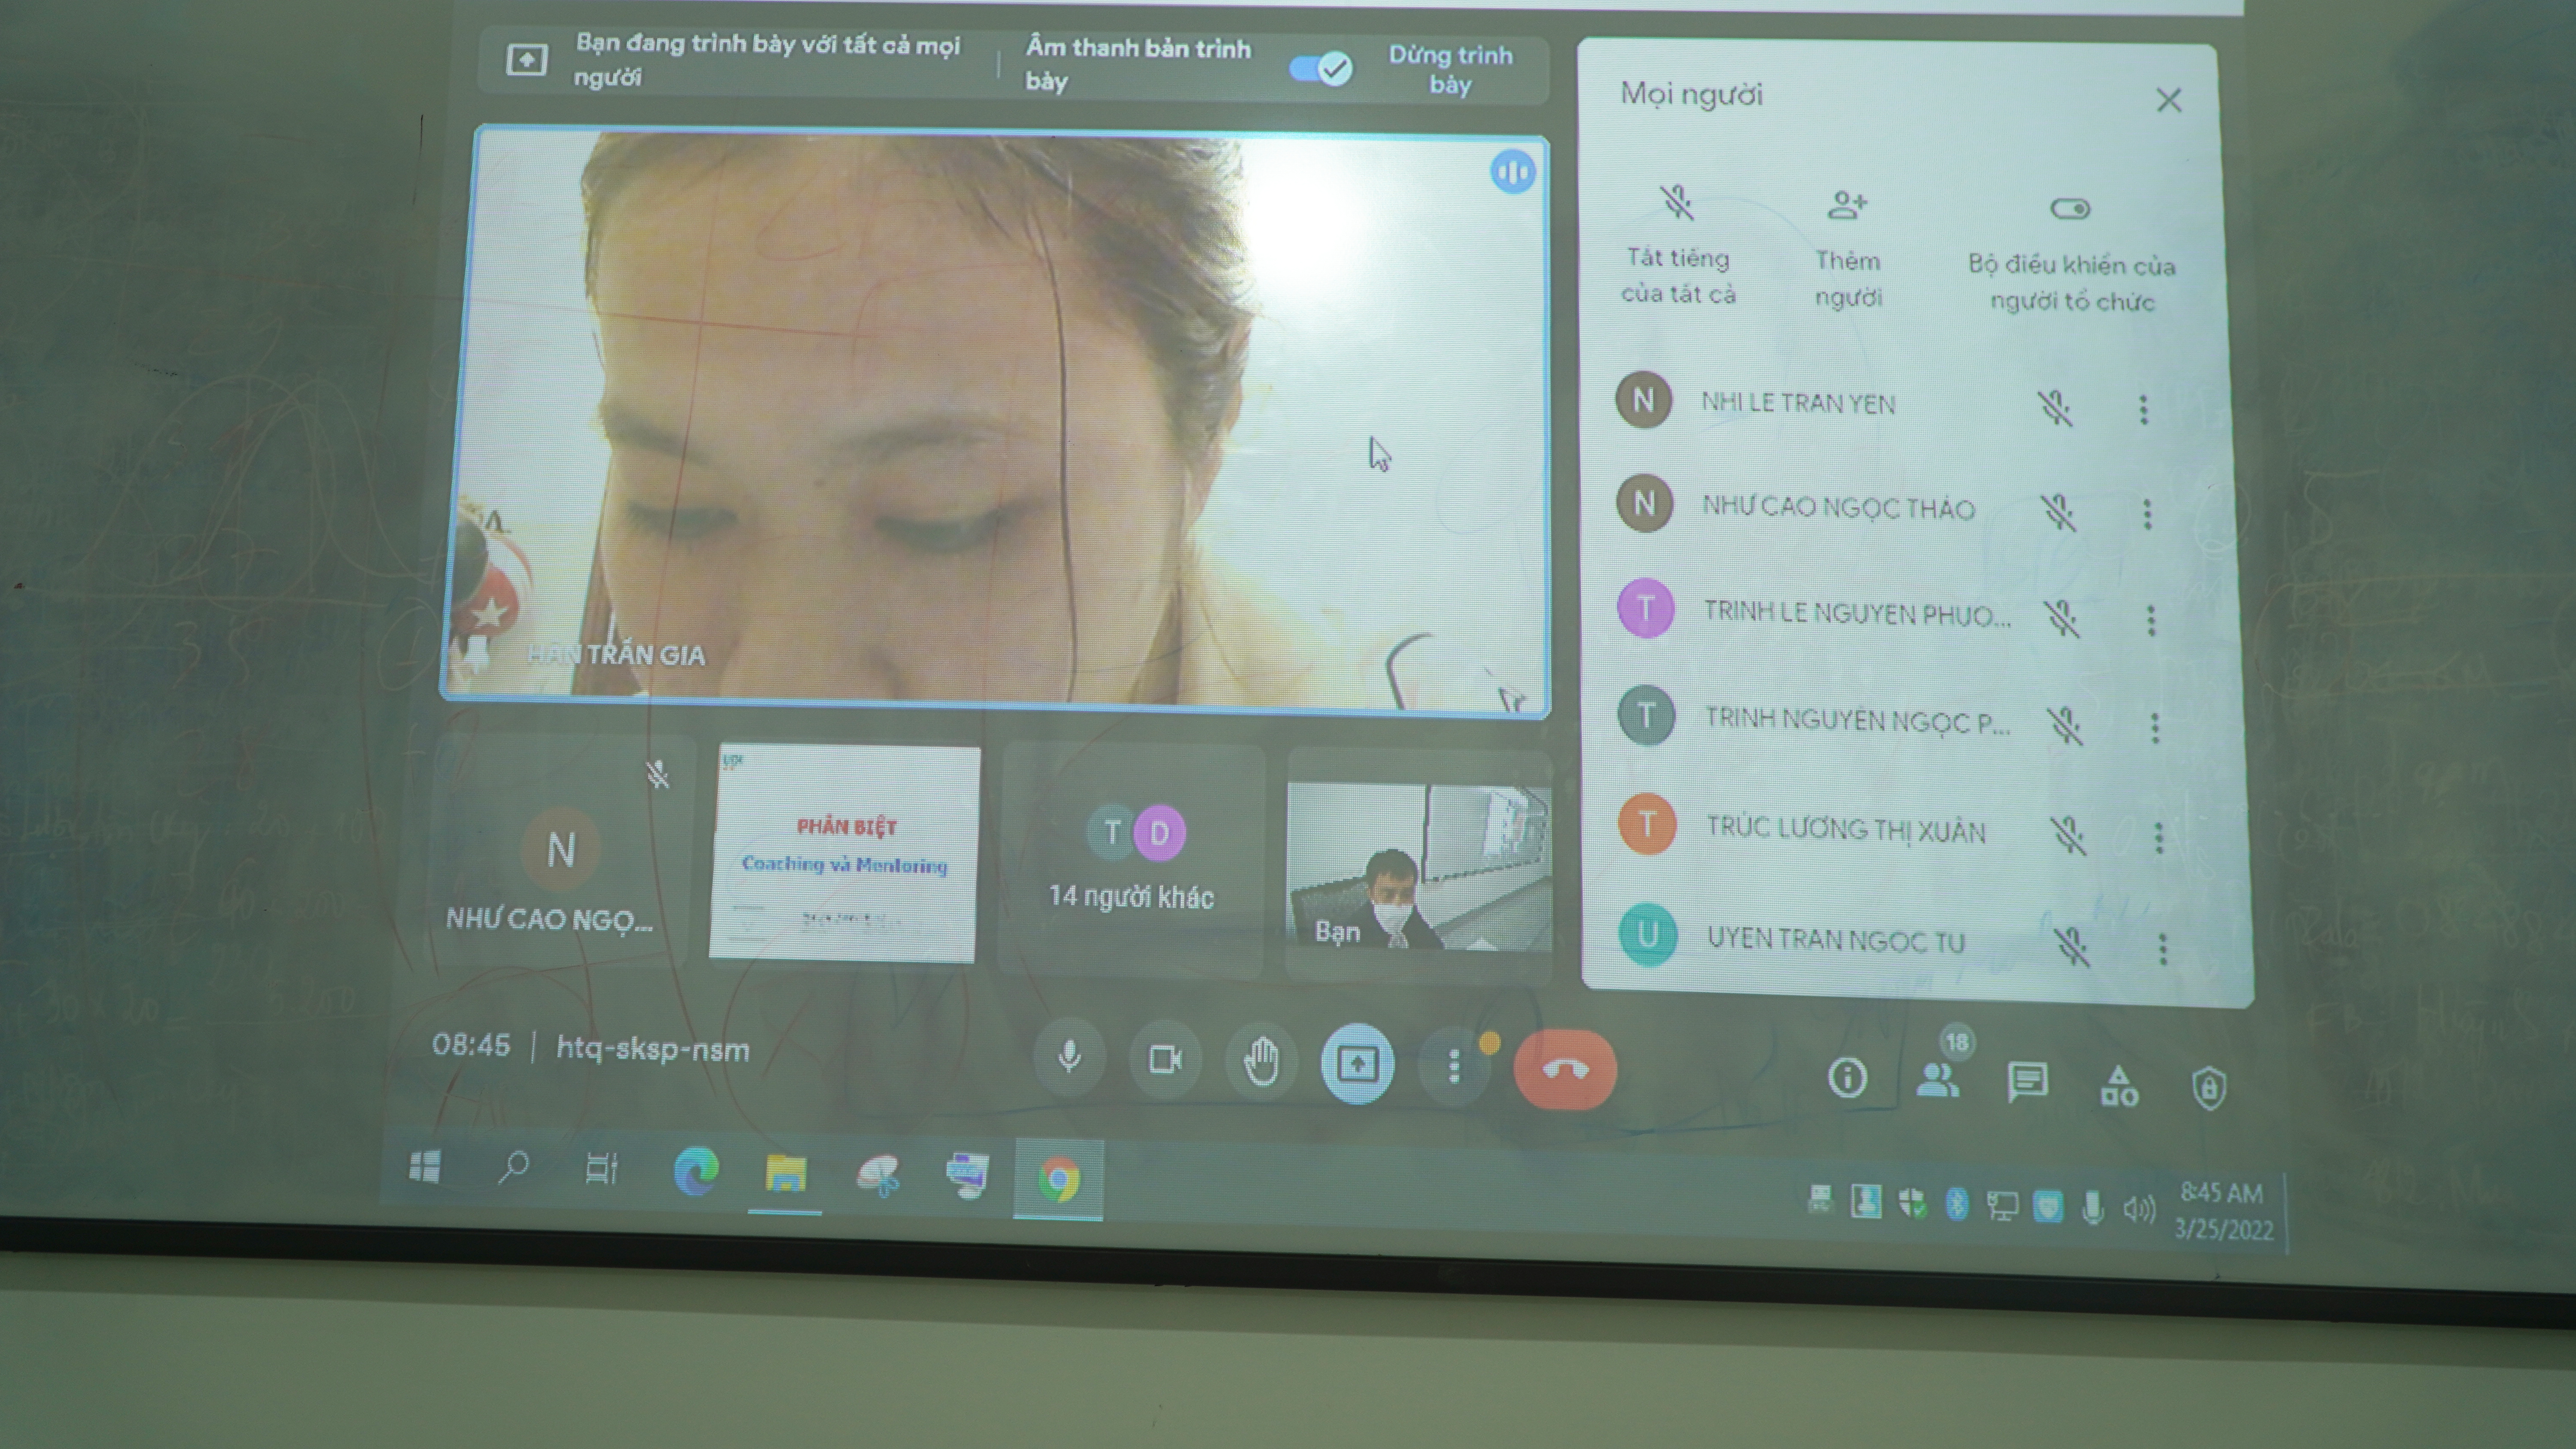2576x1449 pixels.
Task: Click Tắt tiếng của tất cả
Action: (x=1678, y=245)
